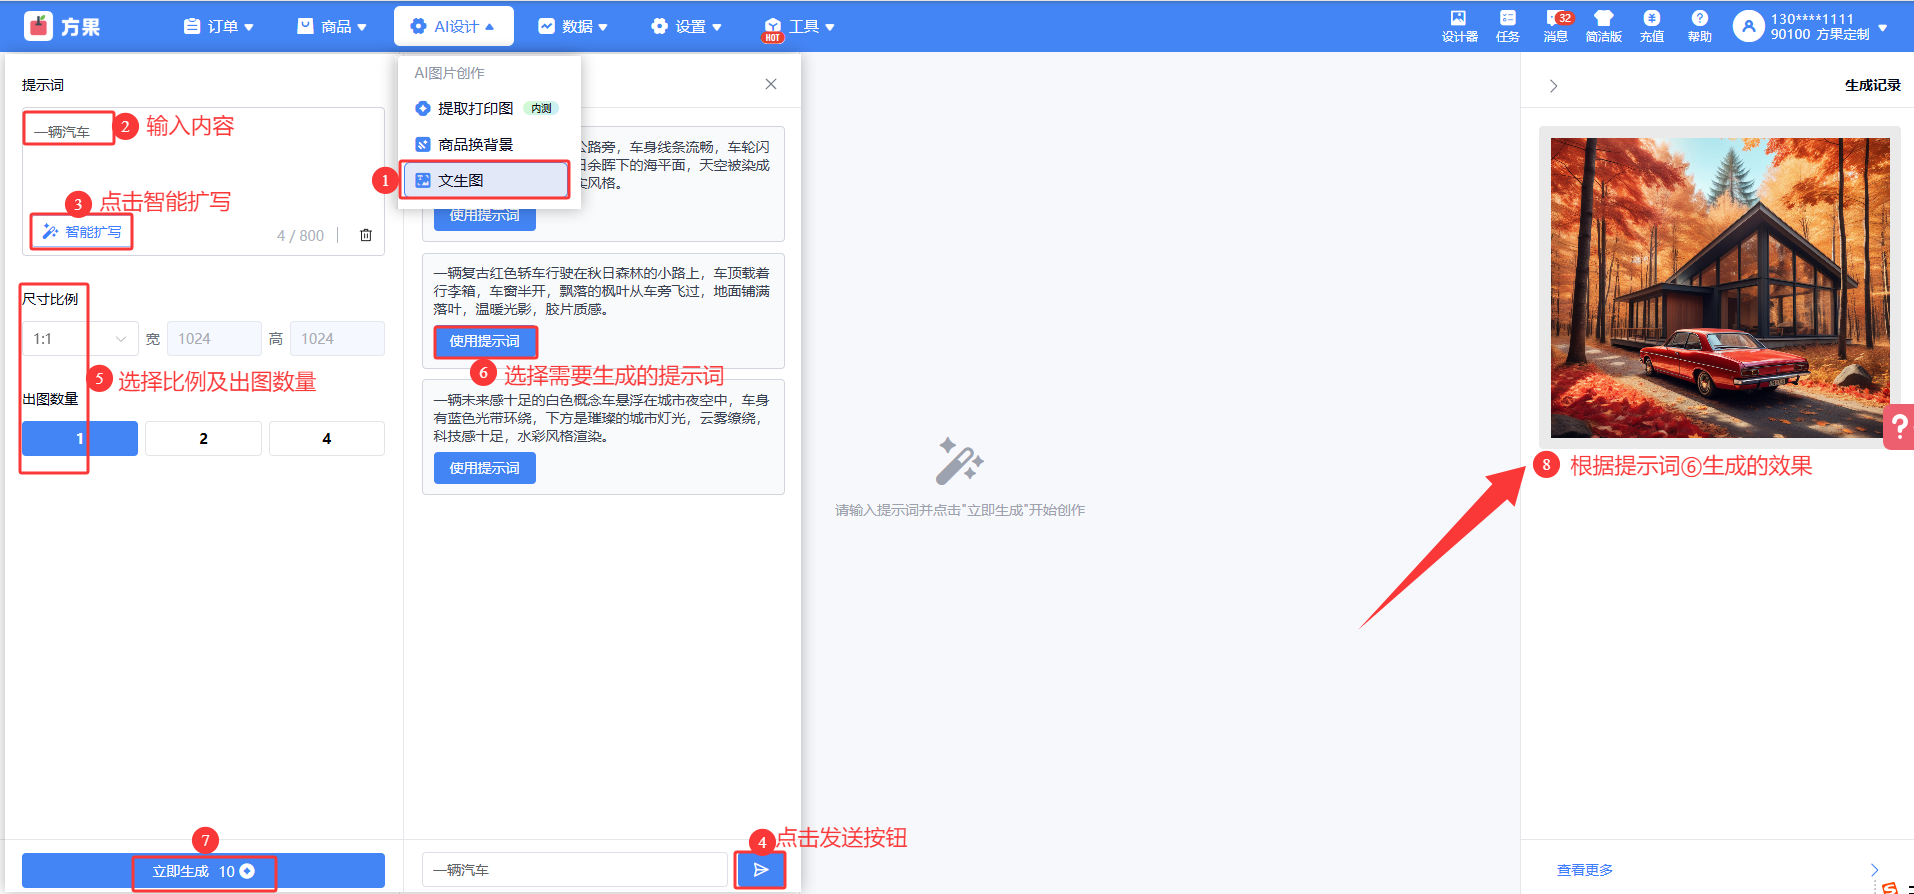The height and width of the screenshot is (894, 1914).
Task: Open the 帮助 help icon
Action: point(1699,26)
